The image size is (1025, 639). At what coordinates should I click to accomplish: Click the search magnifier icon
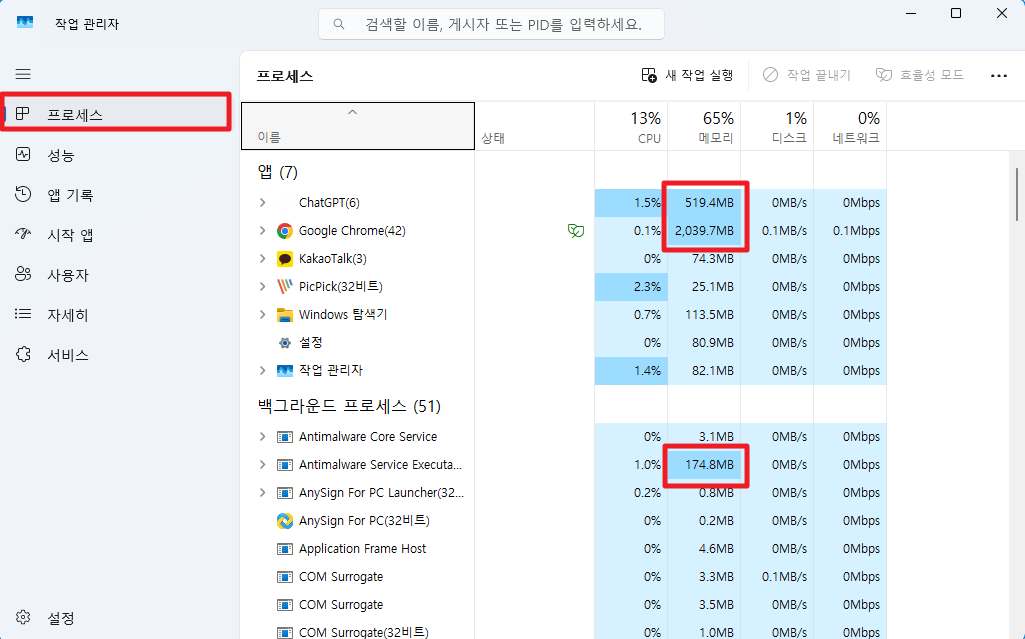(x=339, y=24)
